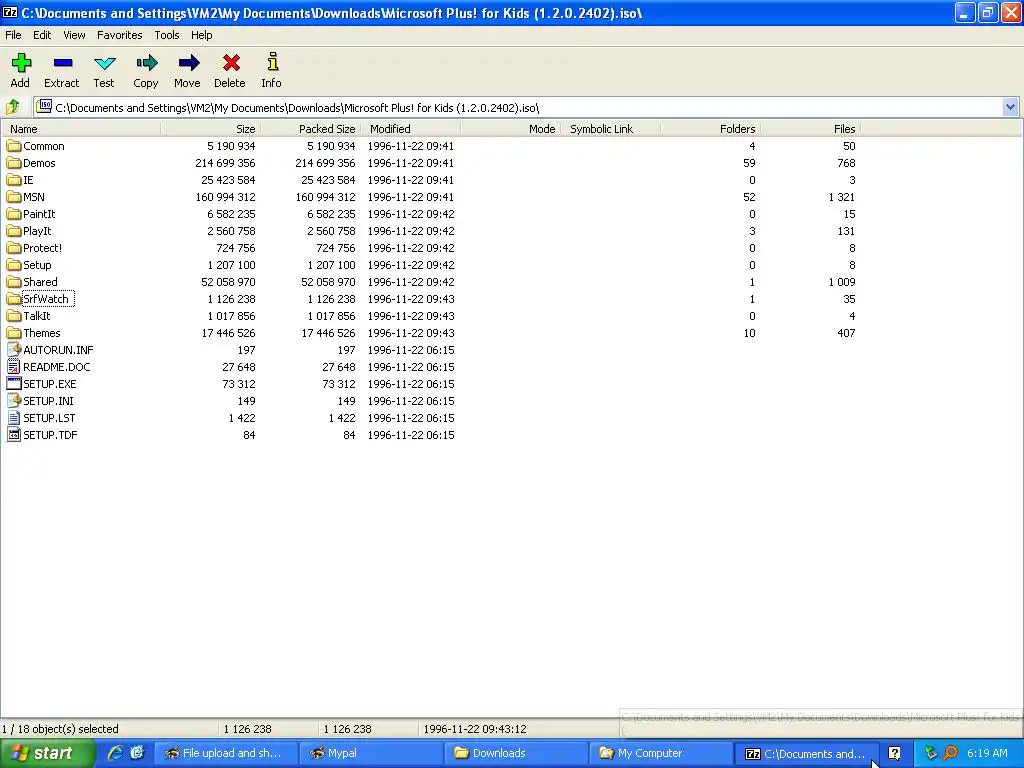Select the PlayIt folder icon
This screenshot has height=768, width=1024.
[14, 231]
